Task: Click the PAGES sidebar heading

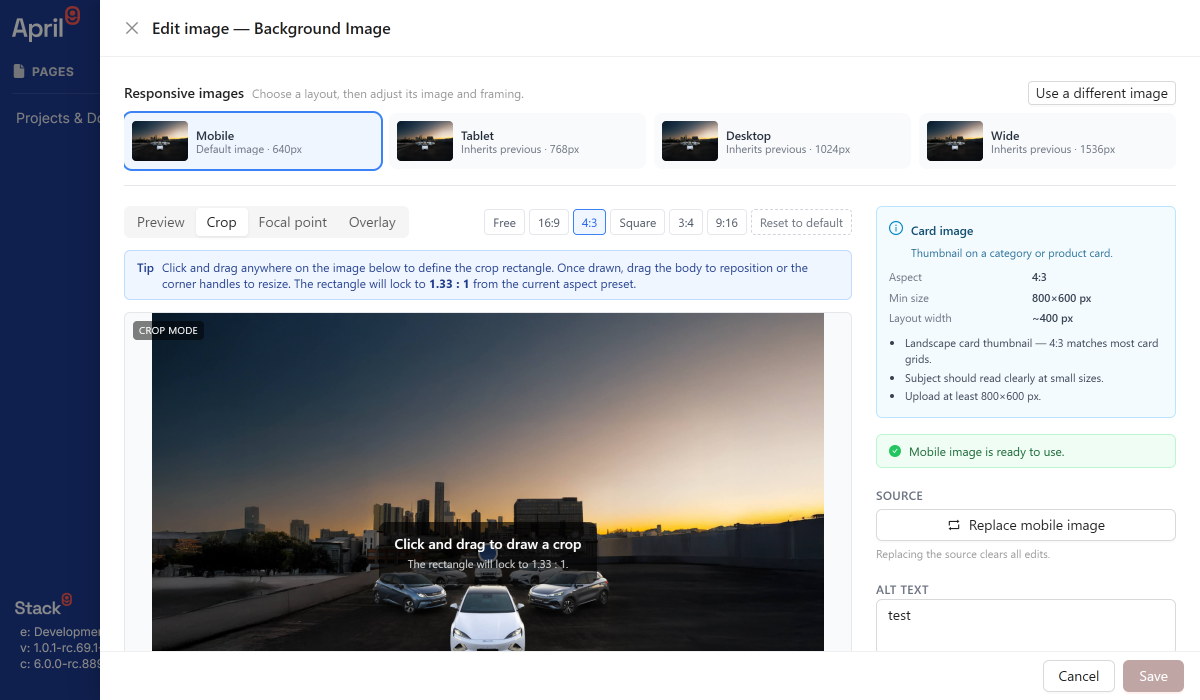Action: click(53, 72)
